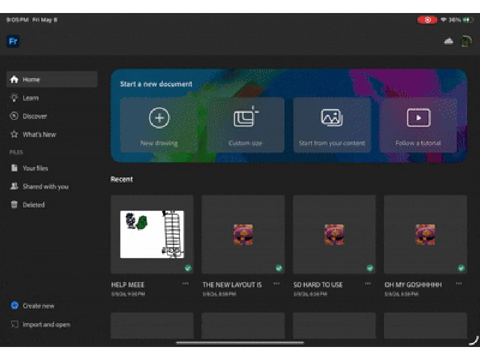
Task: Choose the Custom size document icon
Action: click(x=246, y=117)
